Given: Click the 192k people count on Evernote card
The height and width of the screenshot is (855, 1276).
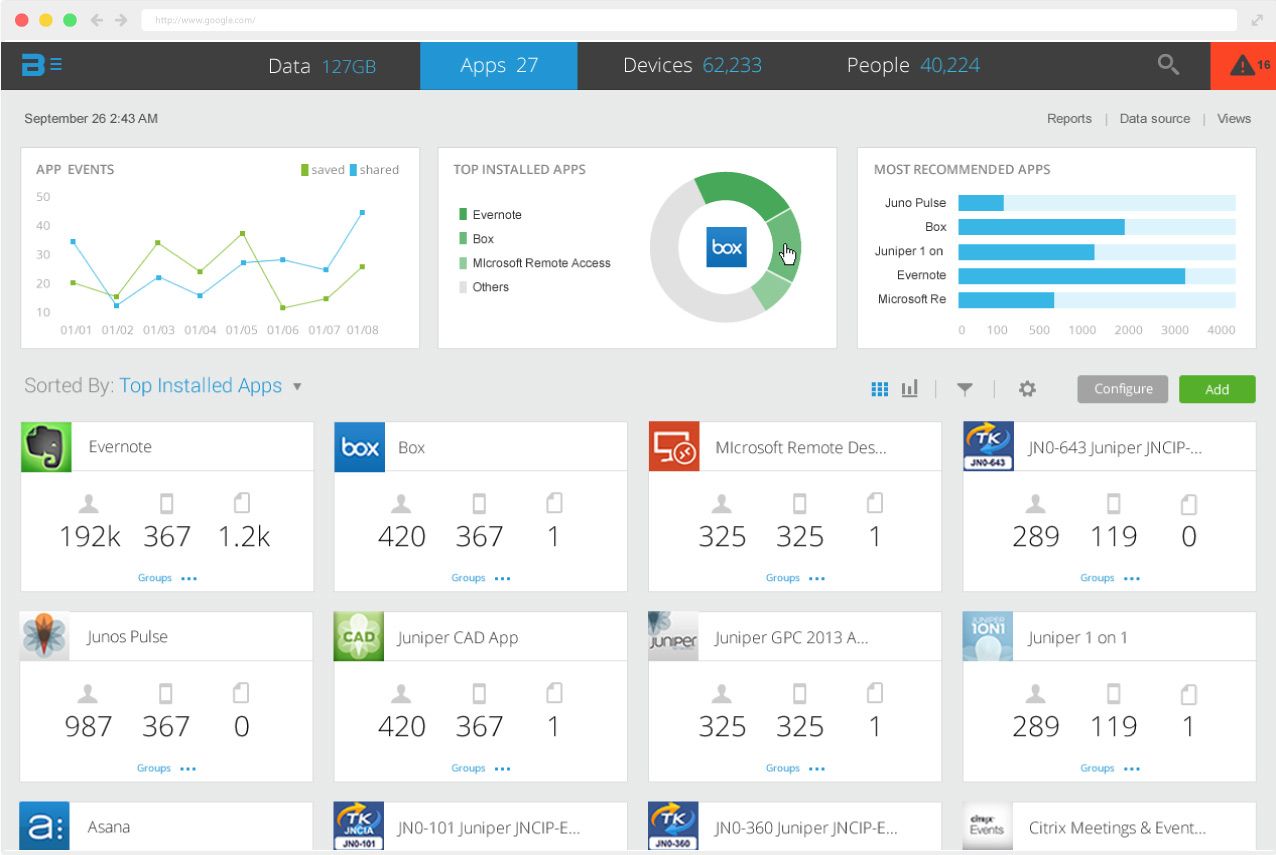Looking at the screenshot, I should 89,537.
